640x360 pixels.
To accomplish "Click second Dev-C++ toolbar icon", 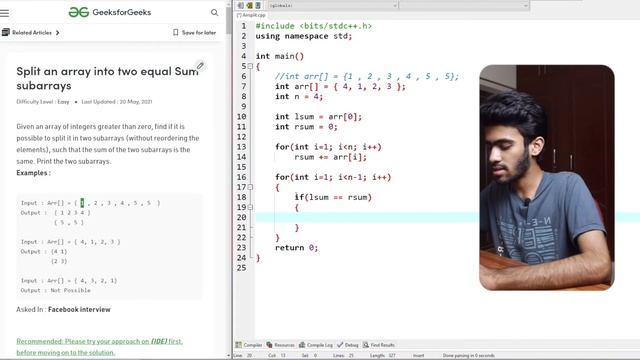I will click(x=249, y=5).
